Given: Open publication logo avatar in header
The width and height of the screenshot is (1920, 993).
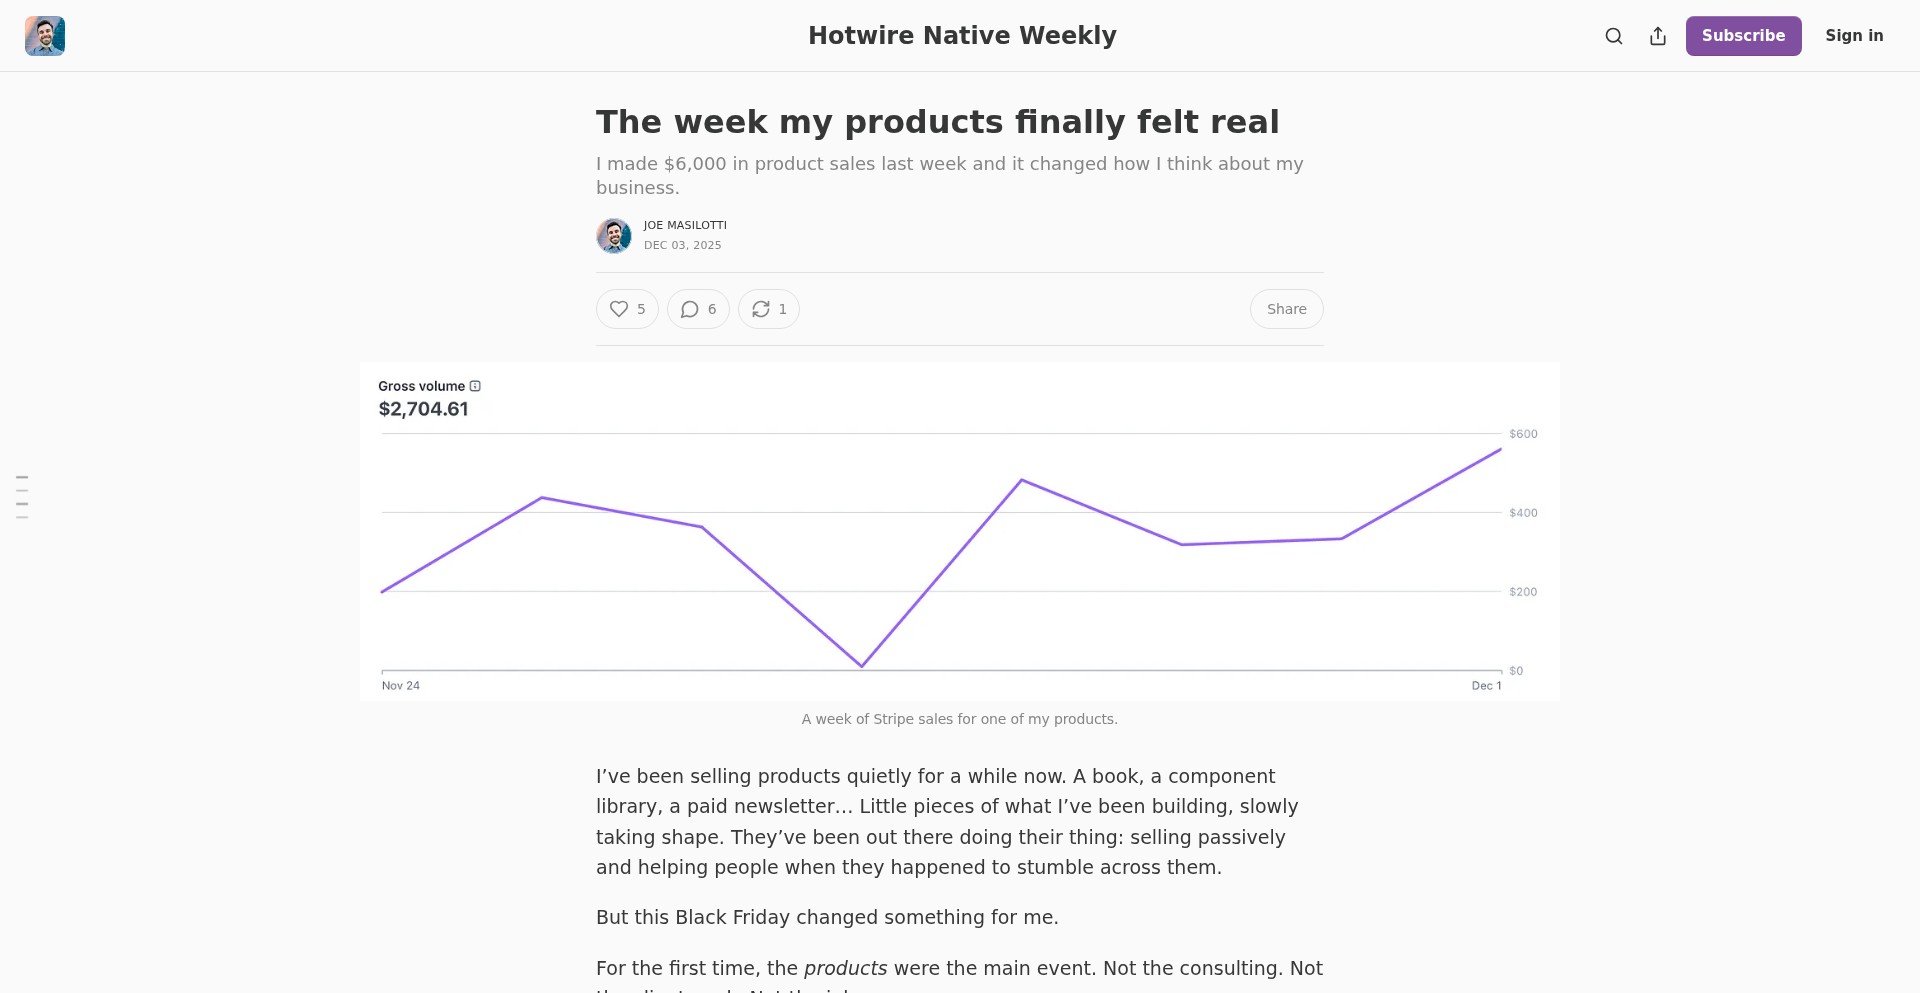Looking at the screenshot, I should pyautogui.click(x=45, y=36).
